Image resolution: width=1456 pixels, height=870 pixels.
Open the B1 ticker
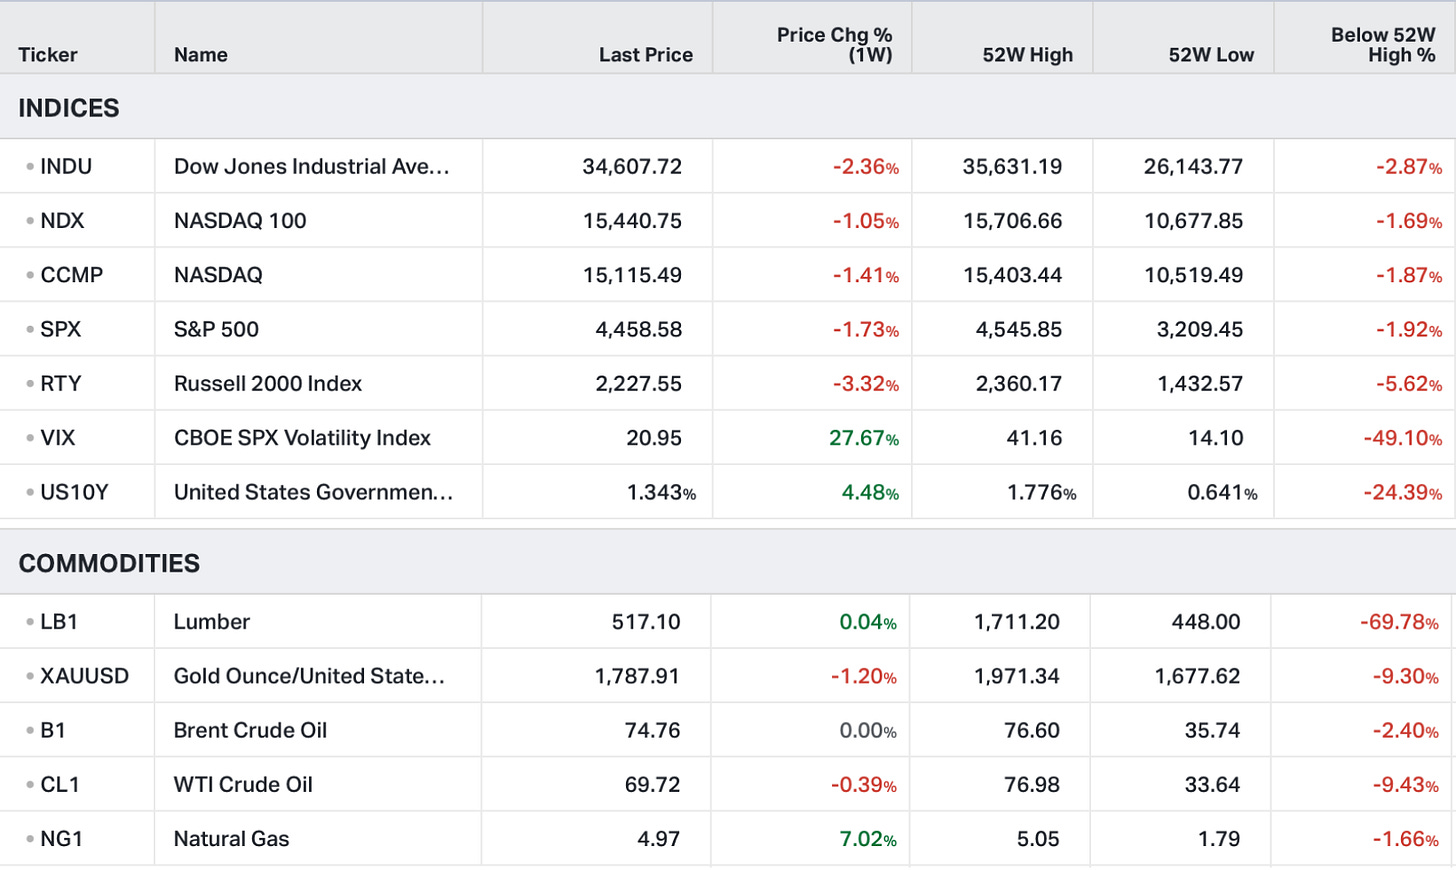(53, 730)
